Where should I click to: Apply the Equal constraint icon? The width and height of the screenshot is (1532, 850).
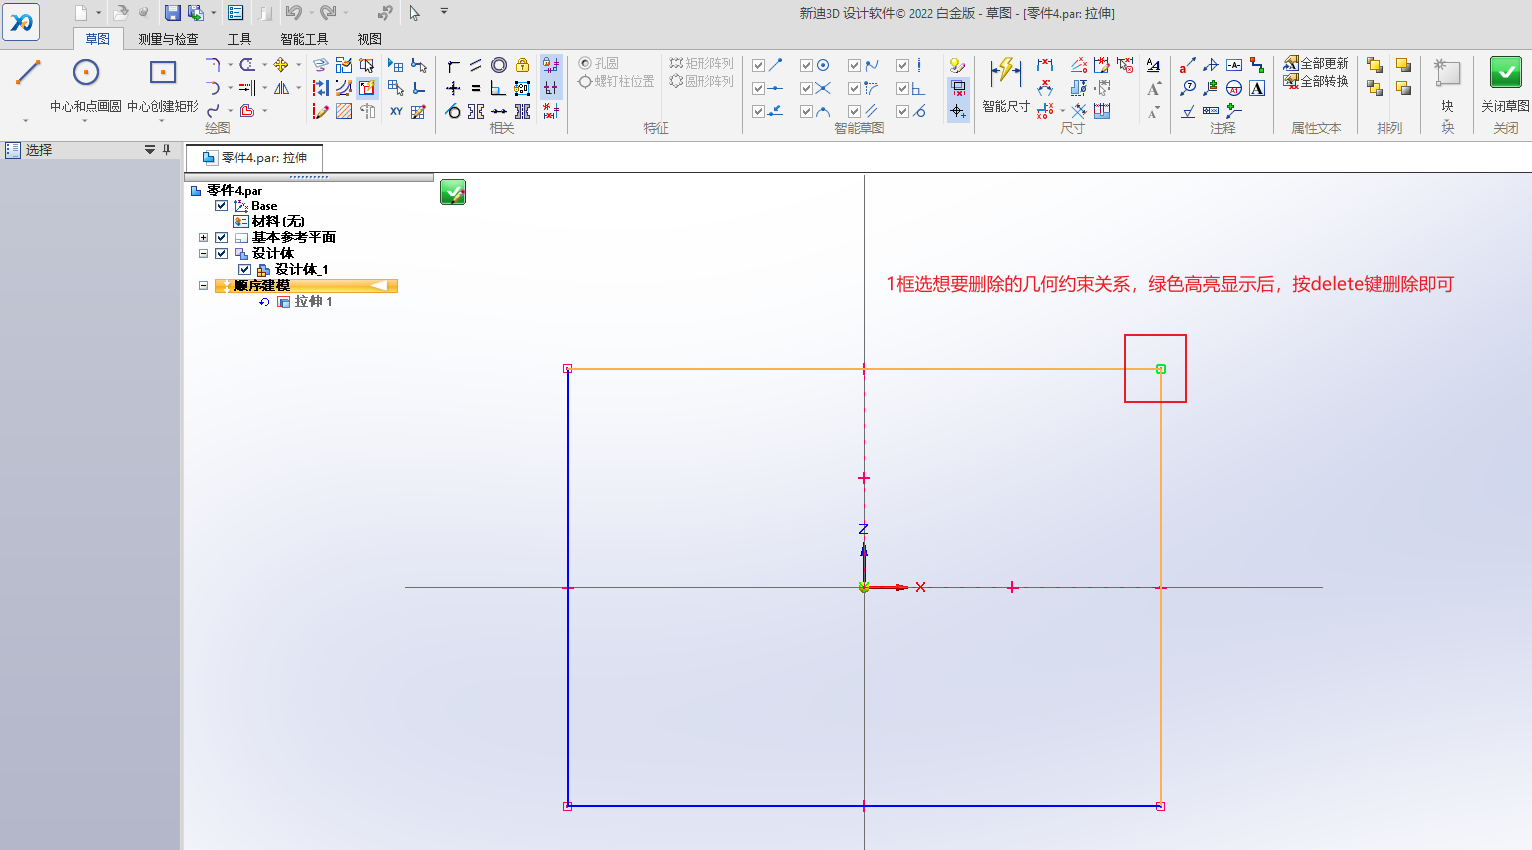point(476,88)
